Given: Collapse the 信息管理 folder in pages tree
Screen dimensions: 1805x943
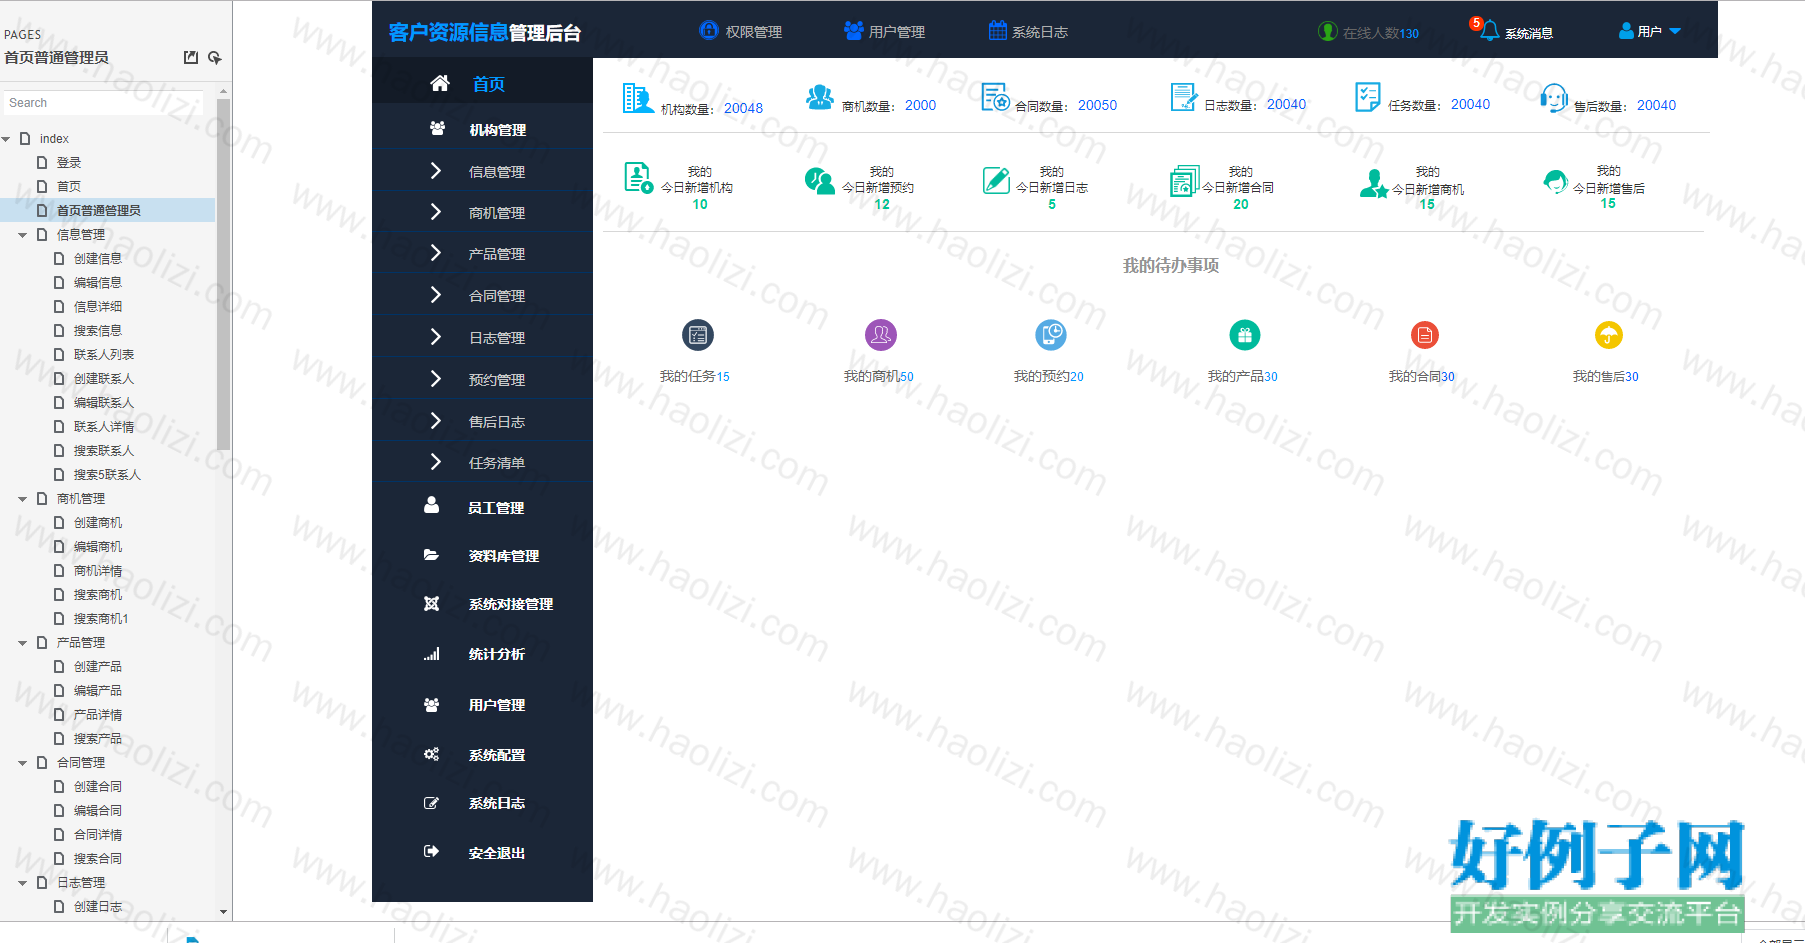Looking at the screenshot, I should point(23,235).
